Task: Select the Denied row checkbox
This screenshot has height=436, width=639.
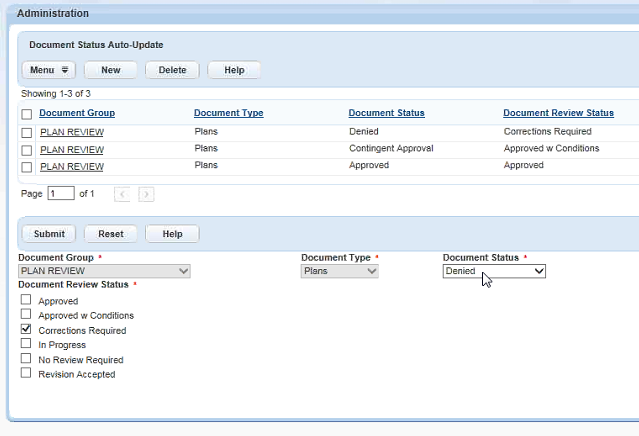Action: coord(27,132)
